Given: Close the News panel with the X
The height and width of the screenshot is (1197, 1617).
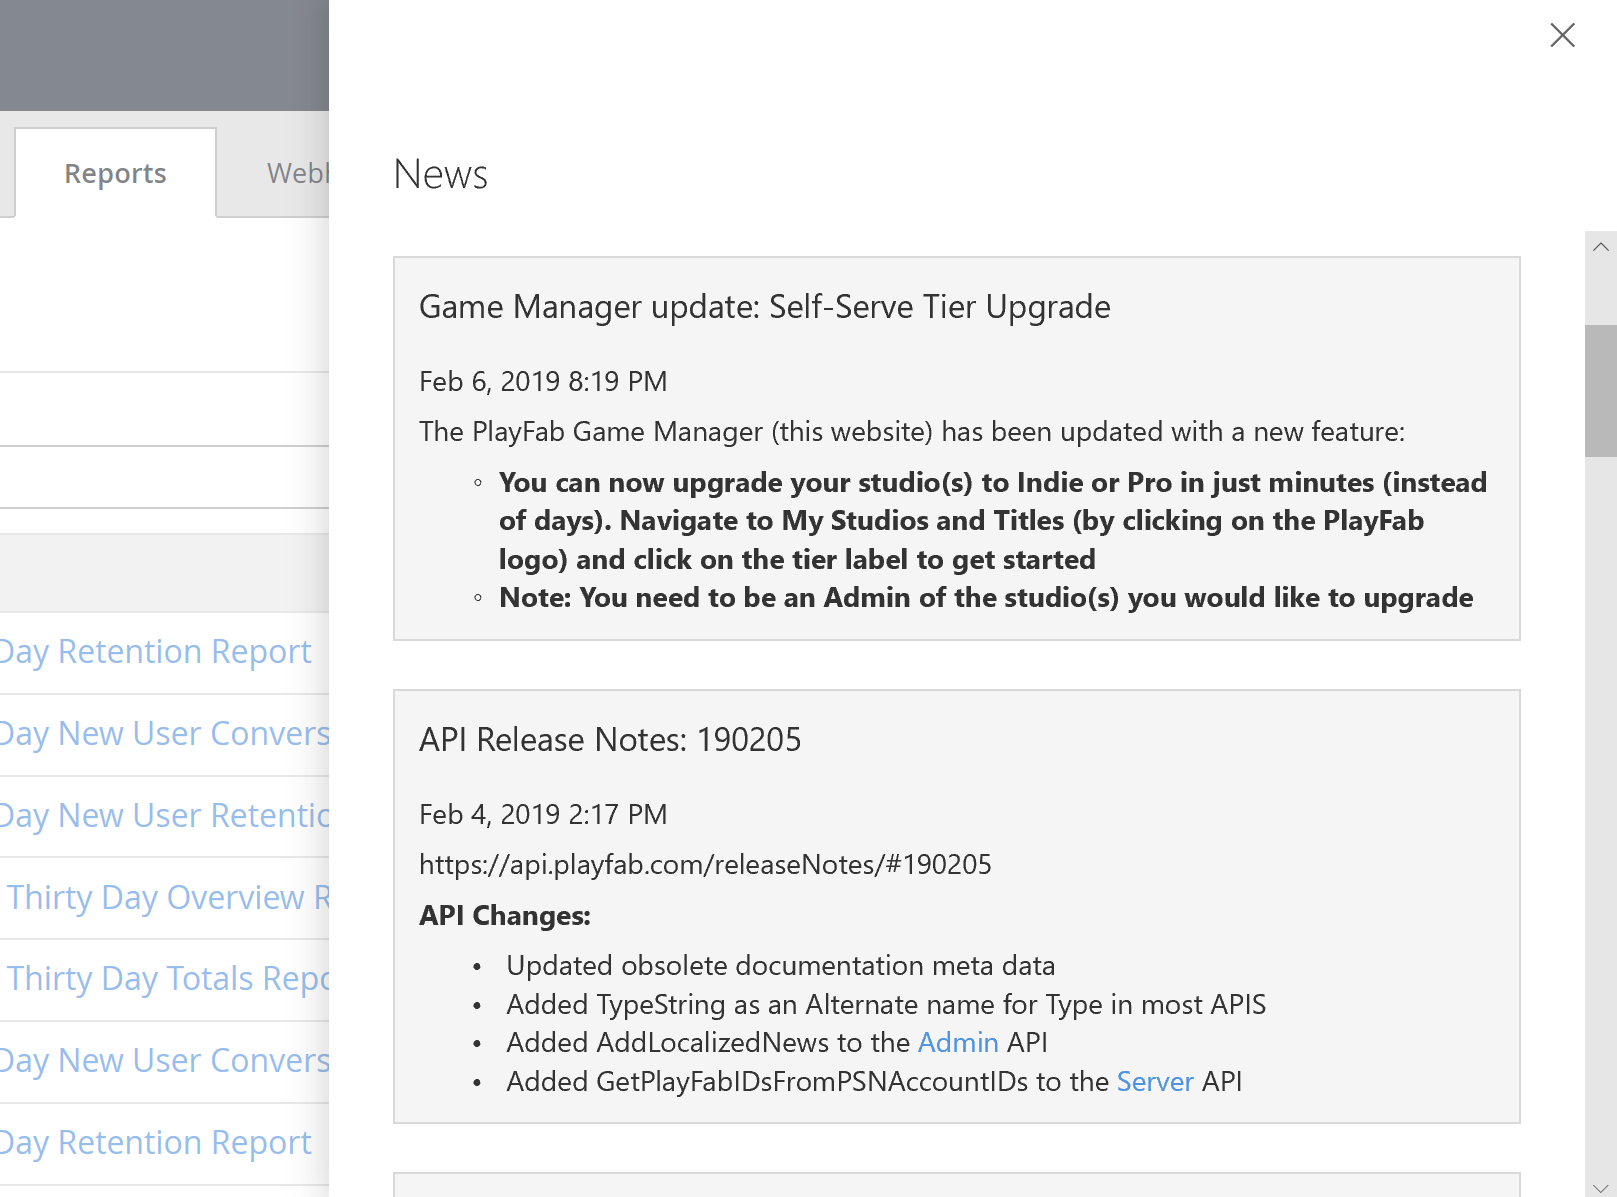Looking at the screenshot, I should [x=1562, y=35].
